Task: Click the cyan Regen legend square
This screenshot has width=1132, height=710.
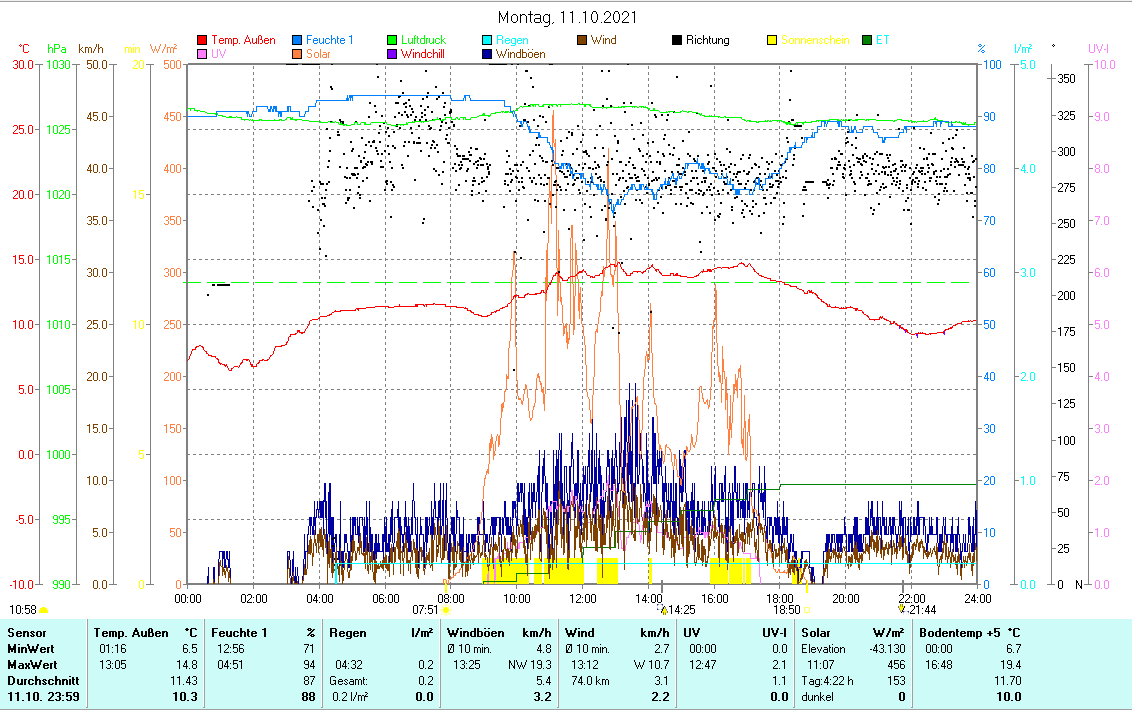Action: coord(487,41)
